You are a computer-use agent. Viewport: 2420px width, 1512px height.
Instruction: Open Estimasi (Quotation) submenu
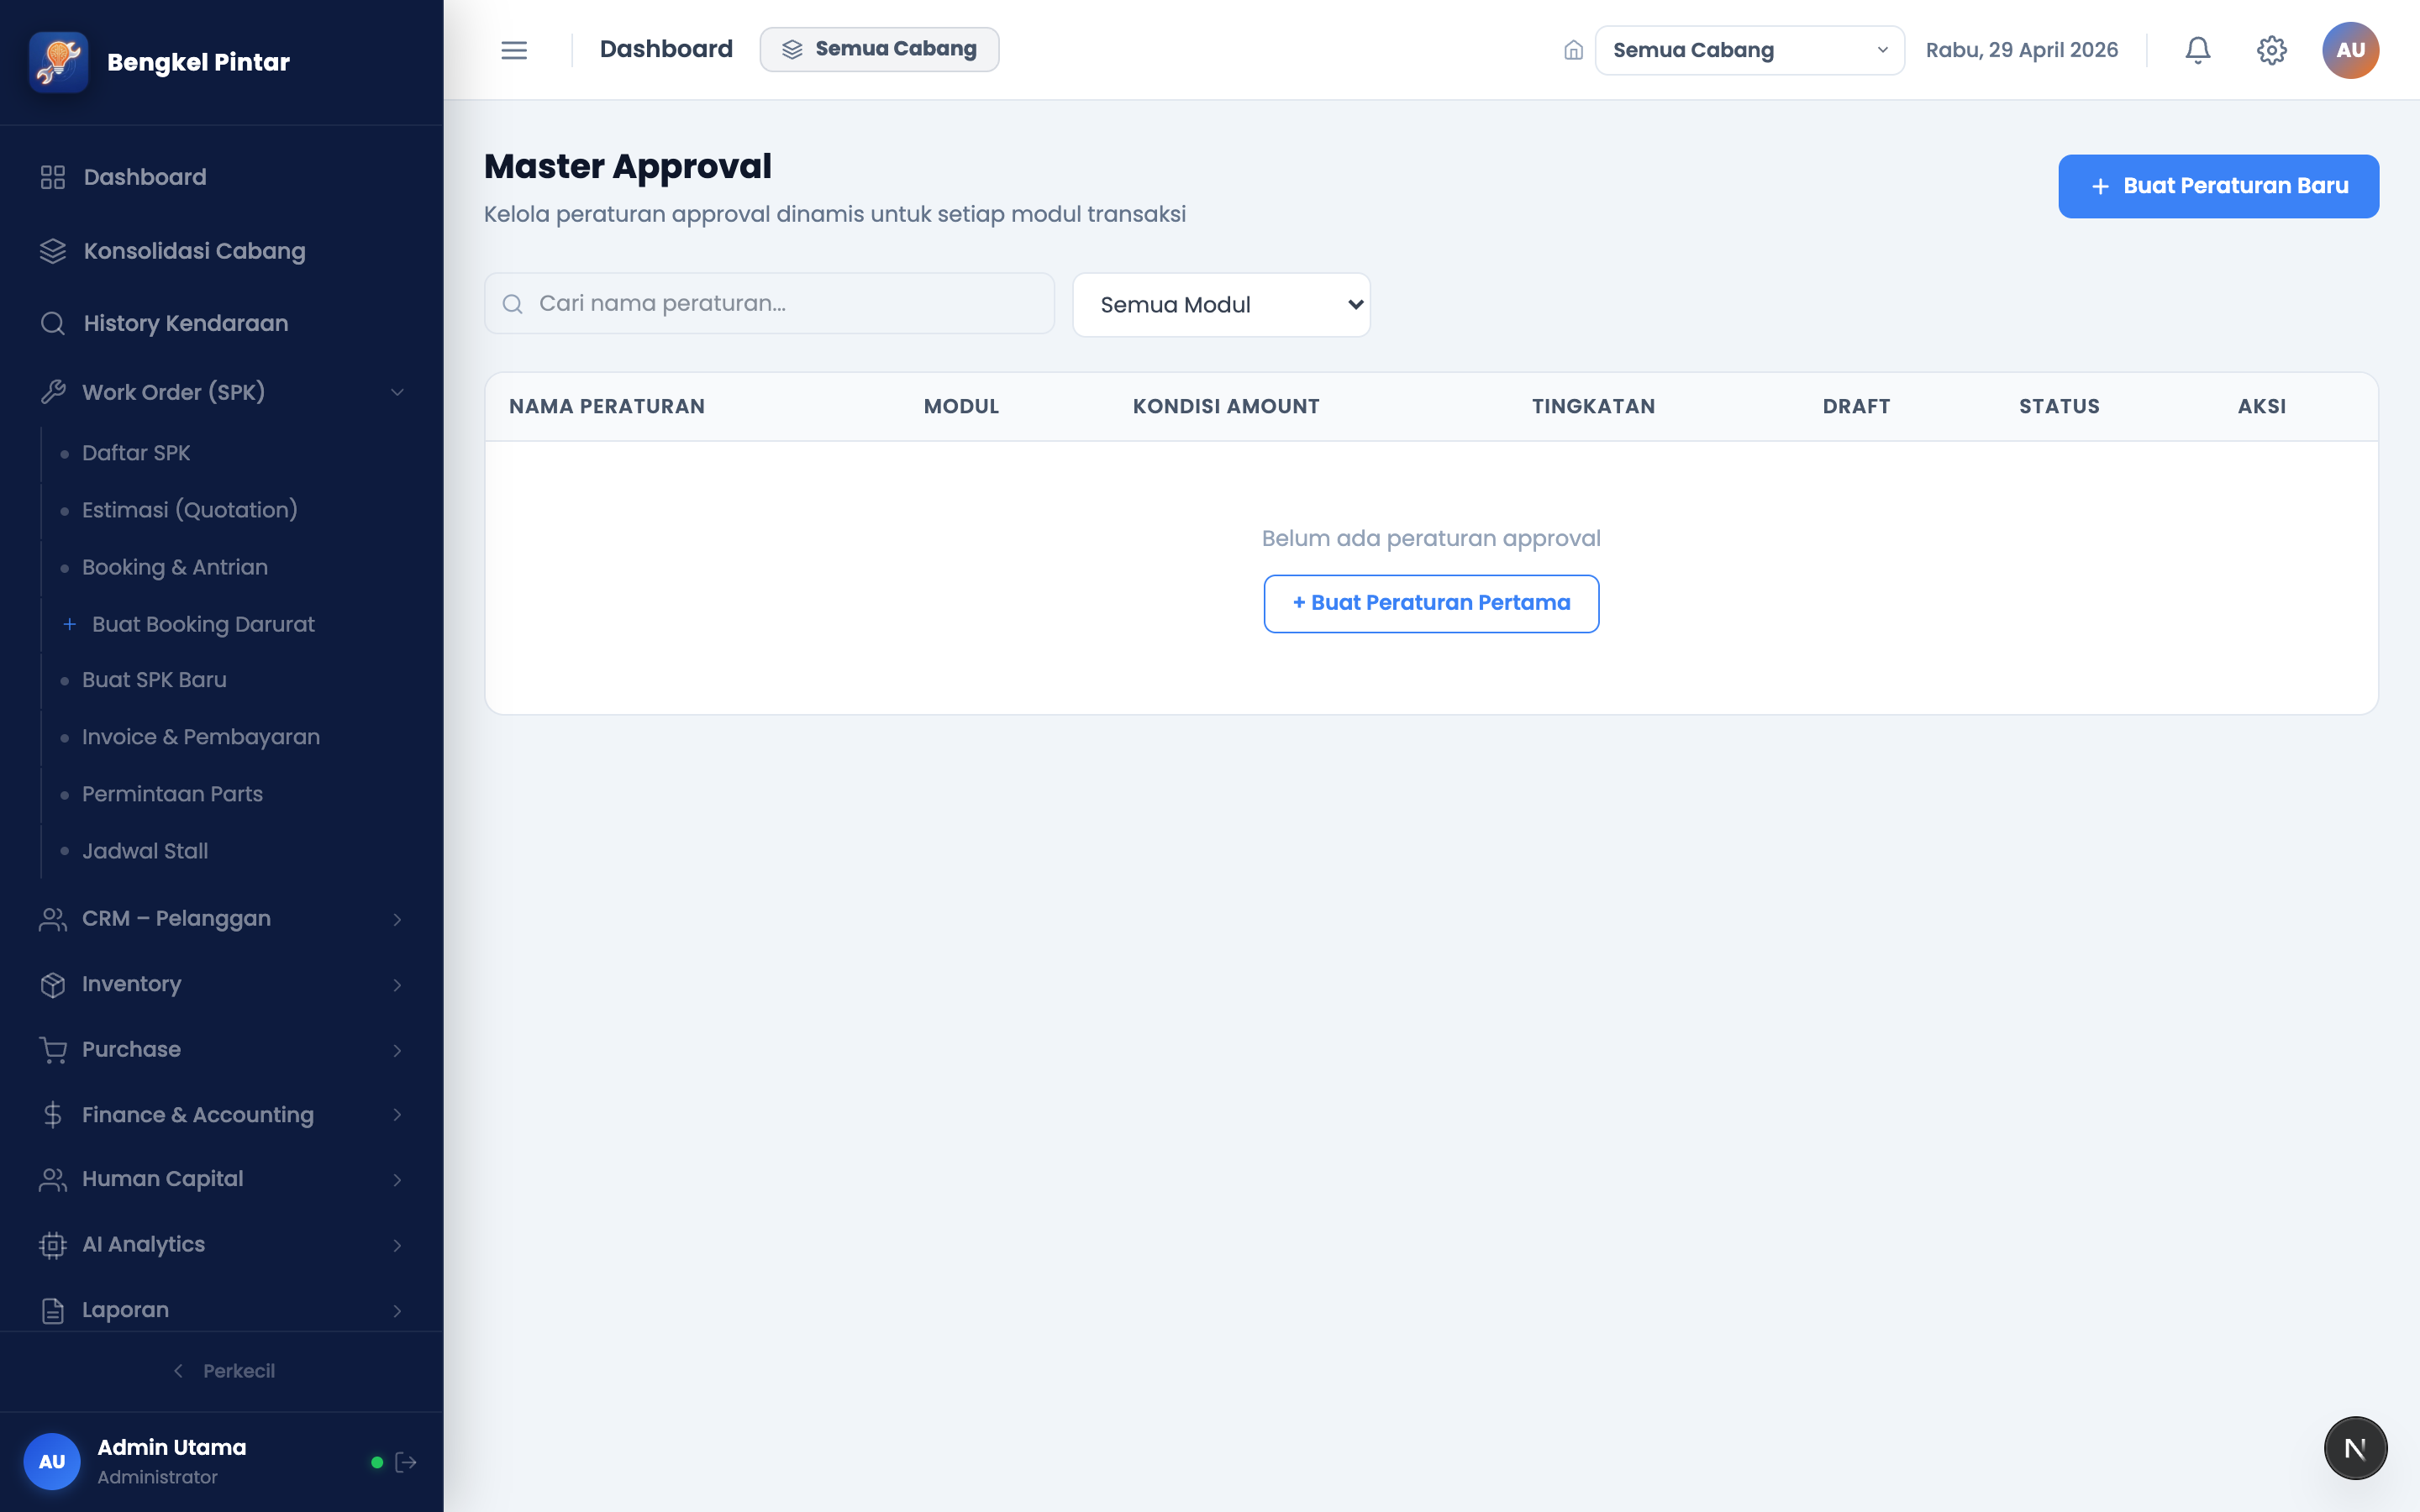coord(190,510)
